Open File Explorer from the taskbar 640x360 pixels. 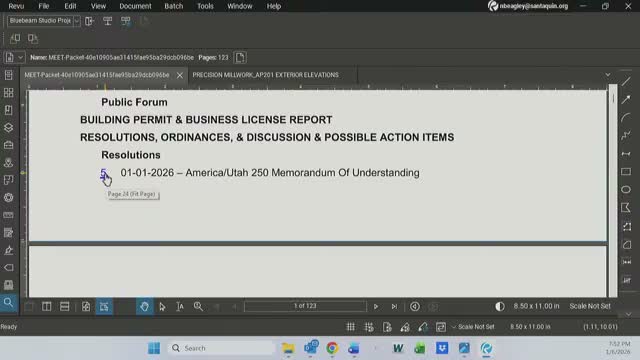288,348
